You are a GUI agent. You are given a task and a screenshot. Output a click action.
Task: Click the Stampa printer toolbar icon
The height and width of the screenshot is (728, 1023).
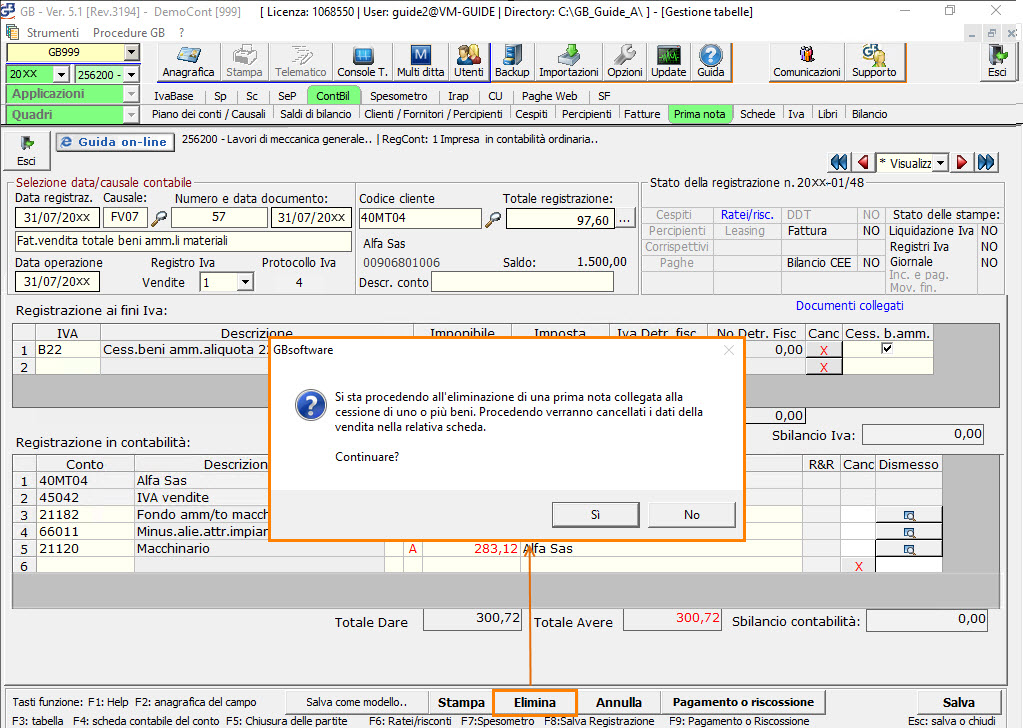pyautogui.click(x=244, y=62)
